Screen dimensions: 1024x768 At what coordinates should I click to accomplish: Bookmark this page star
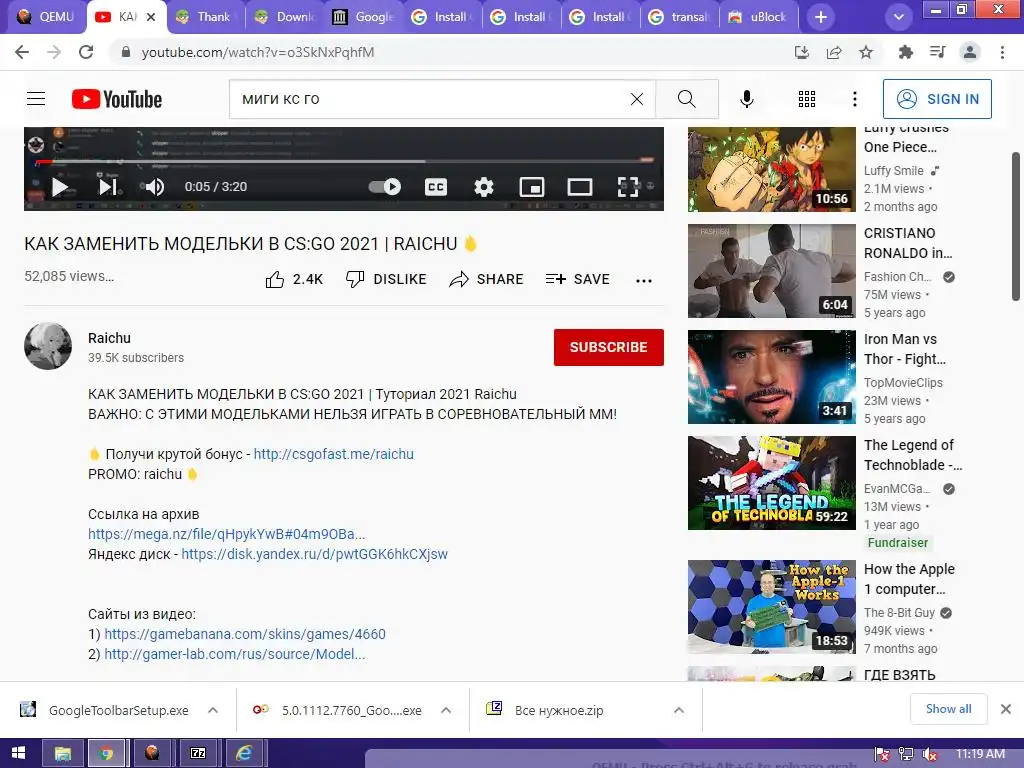(865, 52)
